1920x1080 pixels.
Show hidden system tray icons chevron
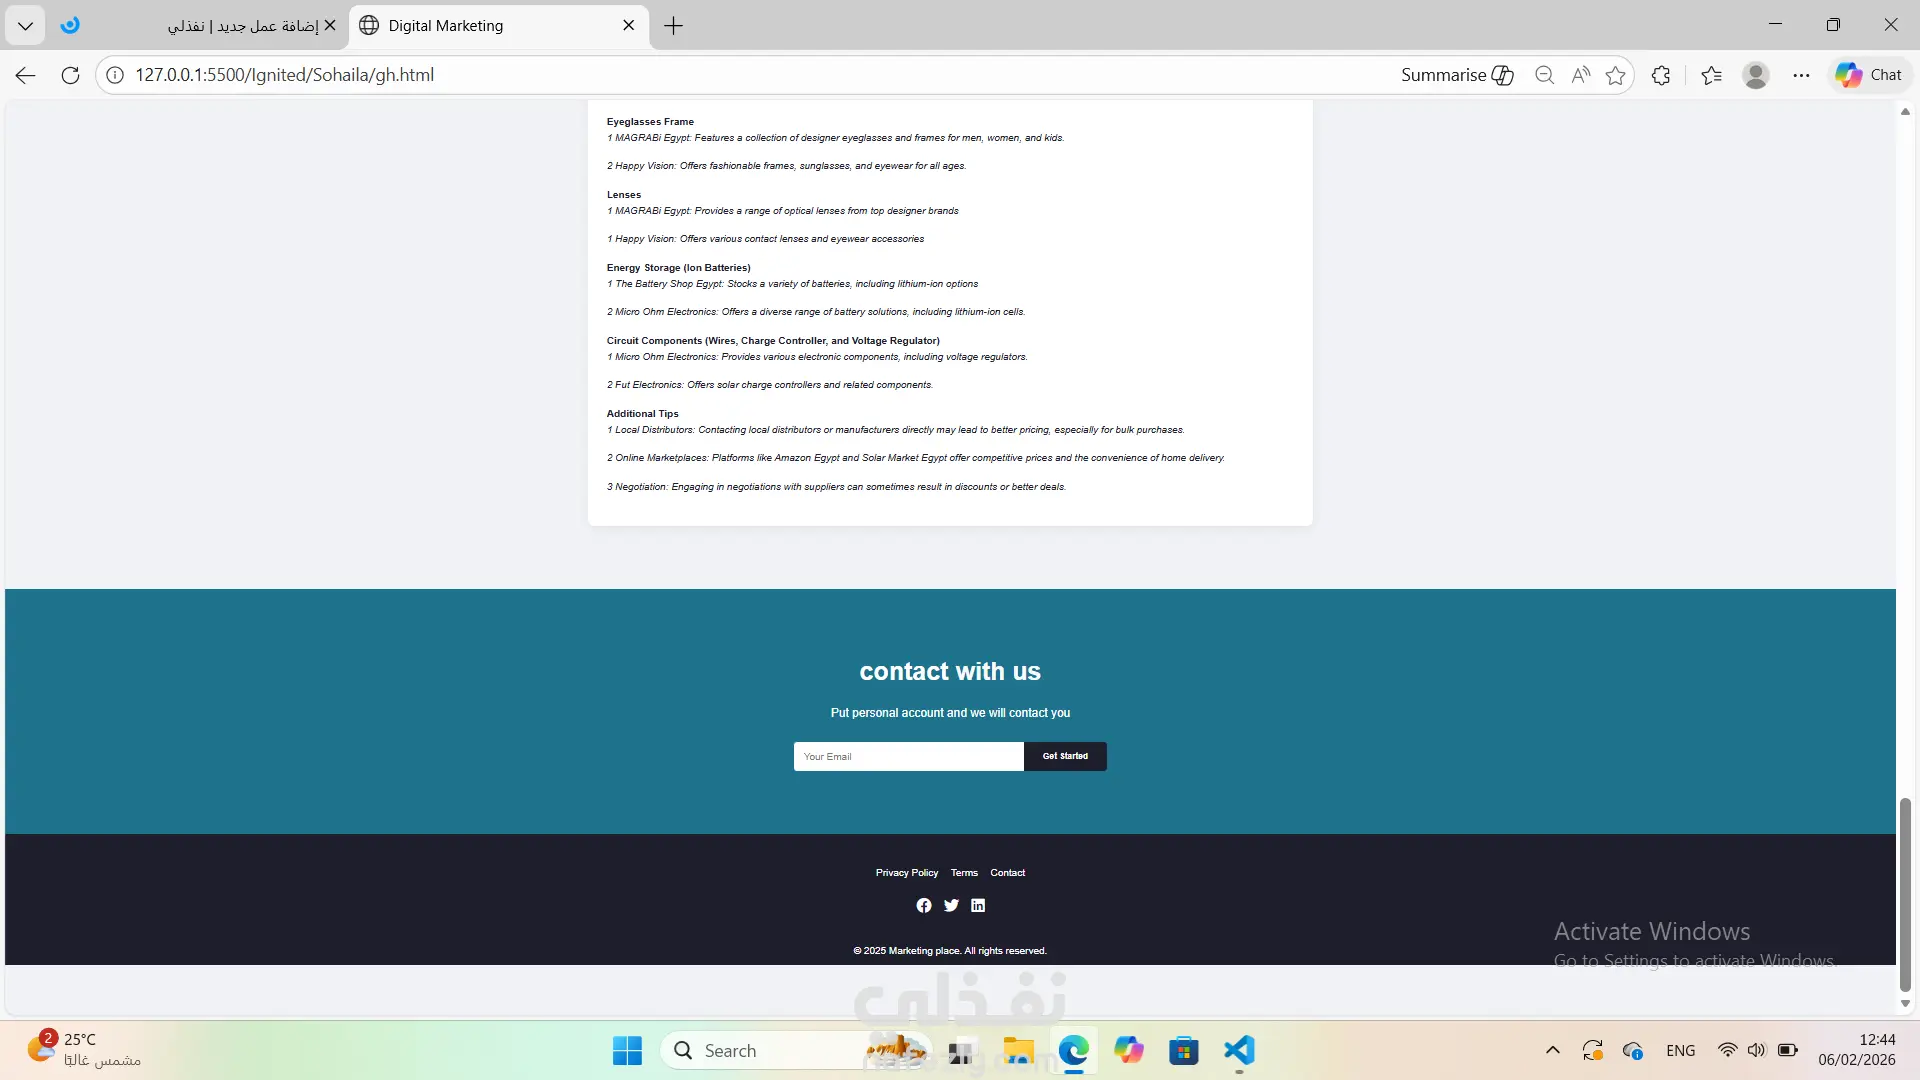pyautogui.click(x=1552, y=1051)
